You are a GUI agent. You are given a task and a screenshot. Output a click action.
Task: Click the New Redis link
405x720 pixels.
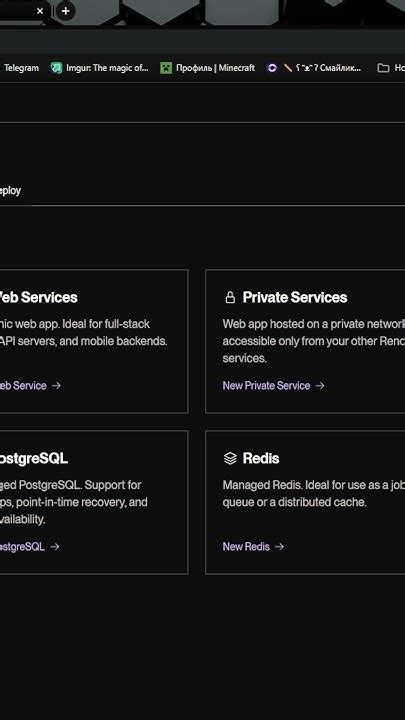(246, 546)
